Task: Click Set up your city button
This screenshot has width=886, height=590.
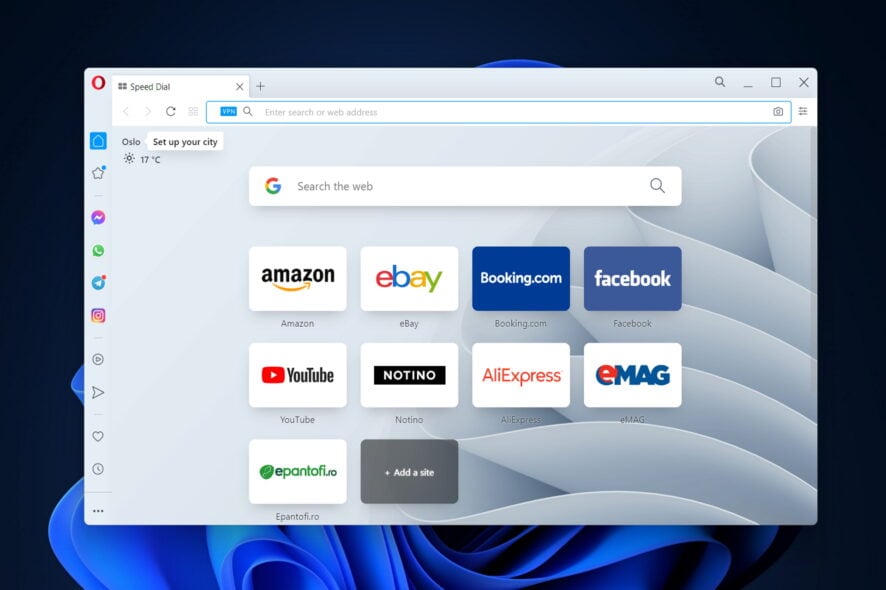Action: coord(185,142)
